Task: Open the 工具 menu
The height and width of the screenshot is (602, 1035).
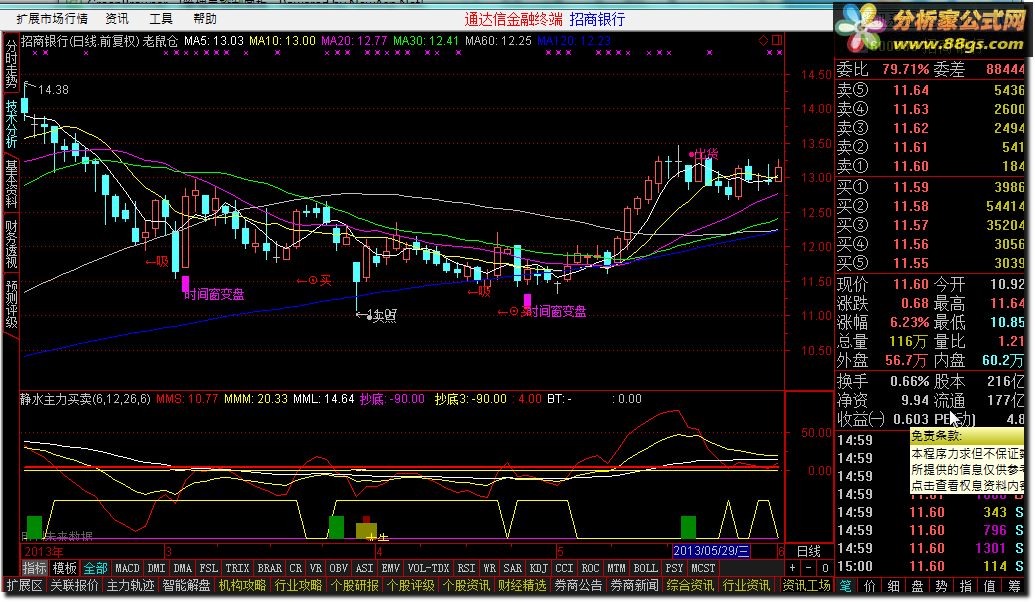Action: click(x=160, y=18)
